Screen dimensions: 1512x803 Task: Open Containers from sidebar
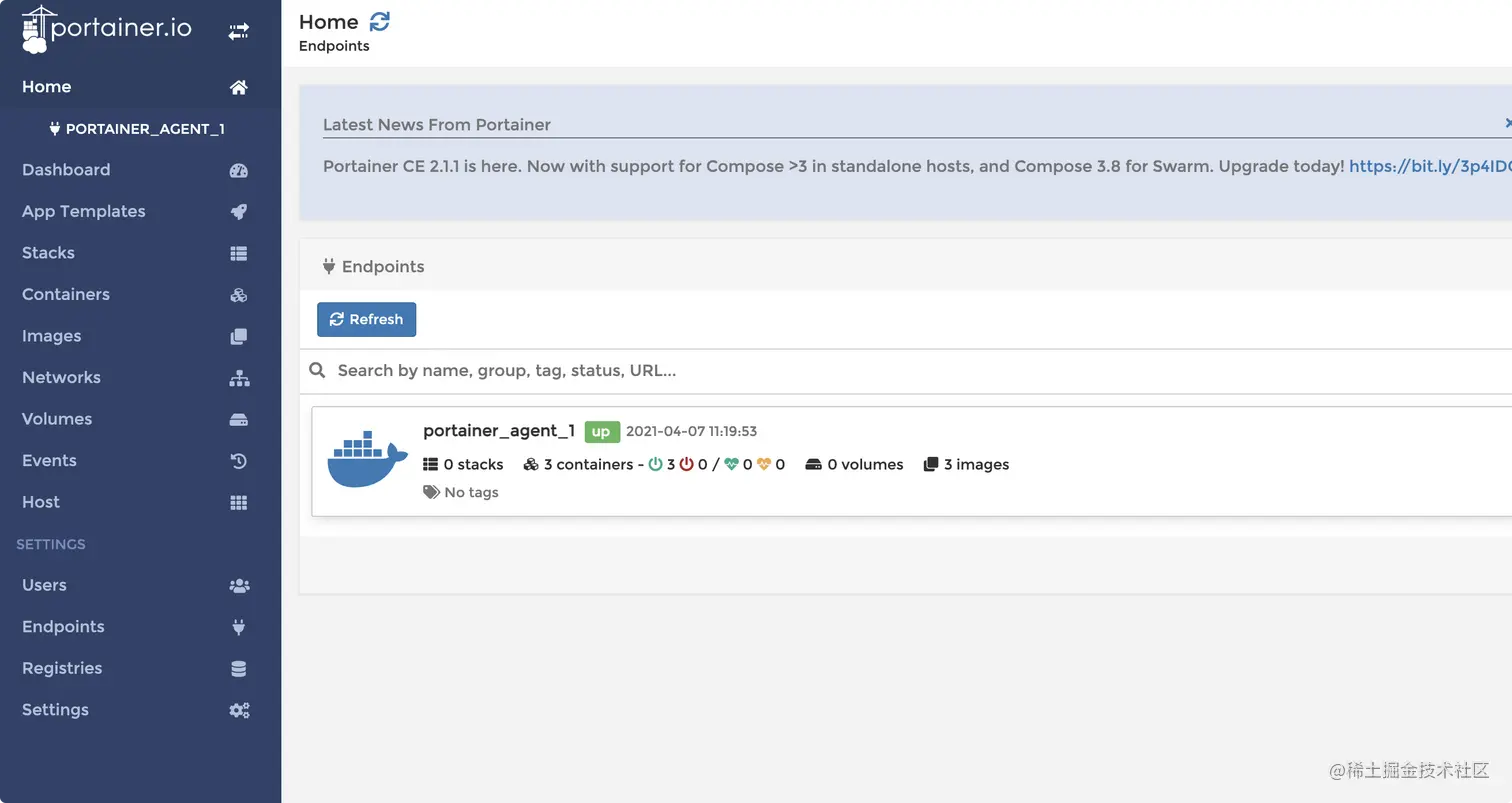66,294
